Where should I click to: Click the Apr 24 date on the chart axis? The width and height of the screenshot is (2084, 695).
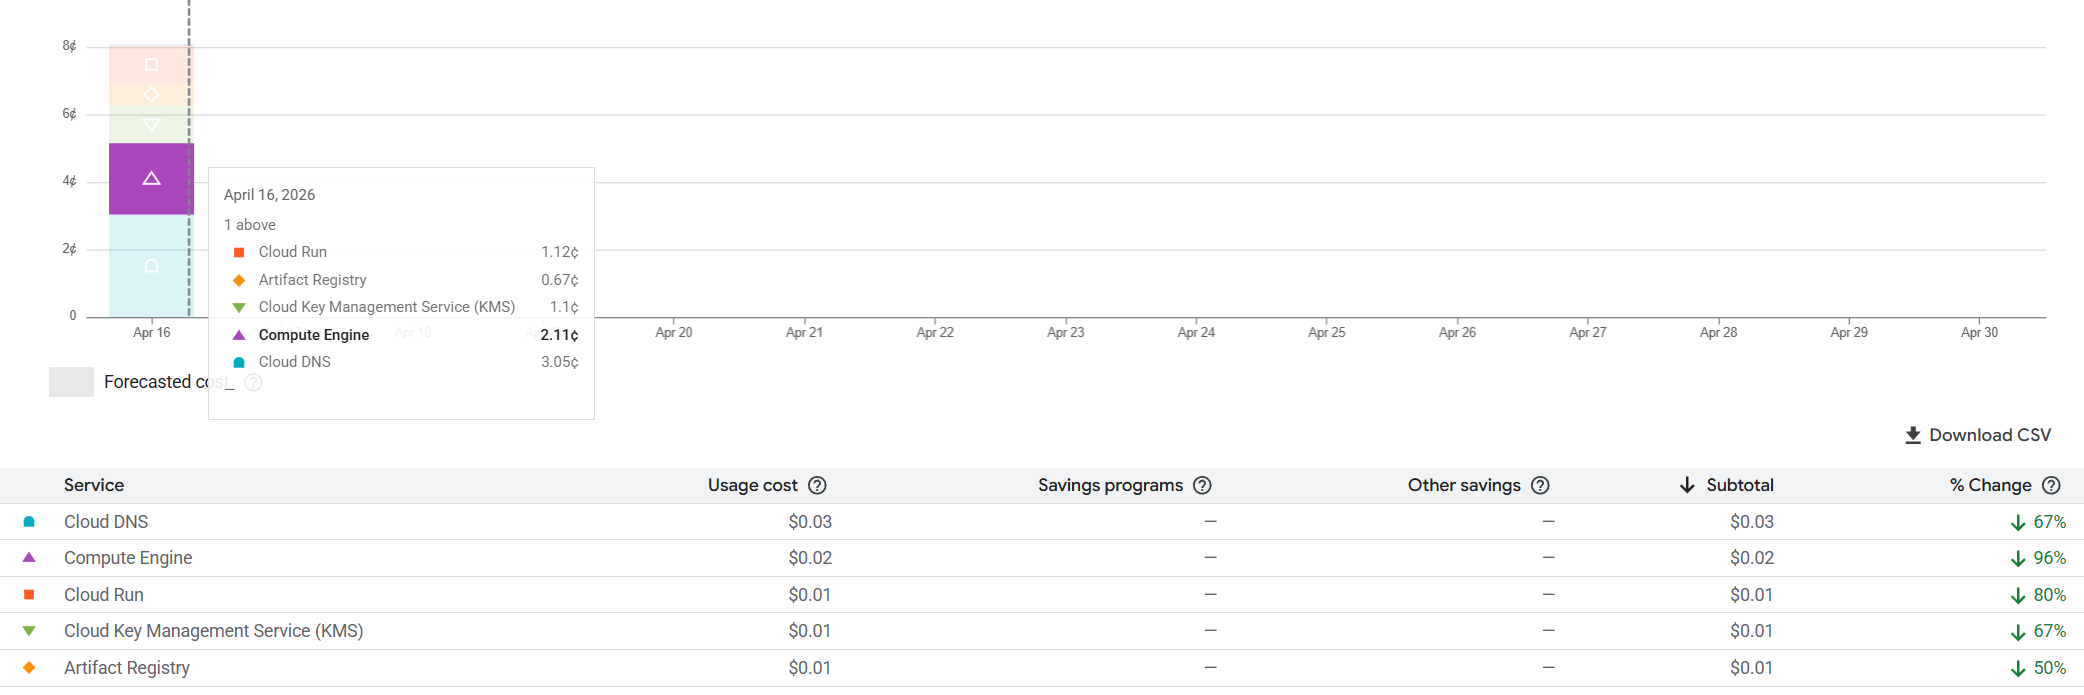(1196, 332)
